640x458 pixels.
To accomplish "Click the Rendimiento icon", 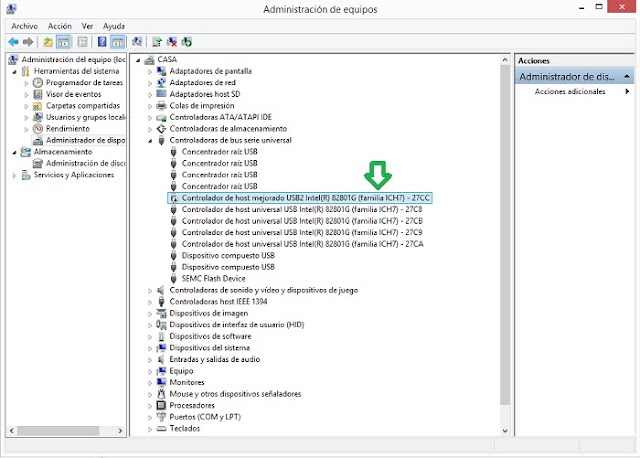I will point(38,129).
